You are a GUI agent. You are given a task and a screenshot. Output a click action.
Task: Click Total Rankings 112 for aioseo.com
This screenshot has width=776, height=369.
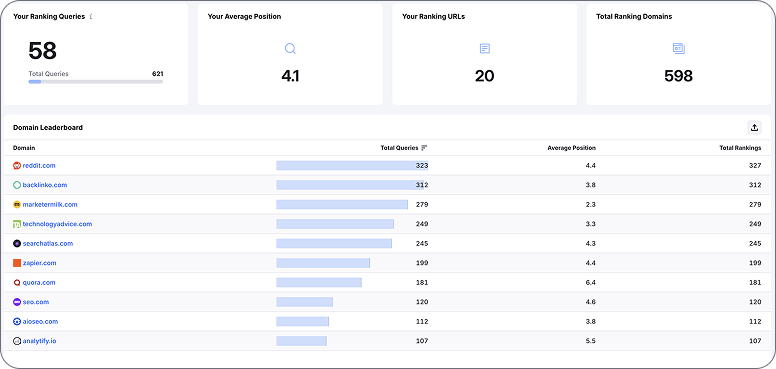[755, 322]
